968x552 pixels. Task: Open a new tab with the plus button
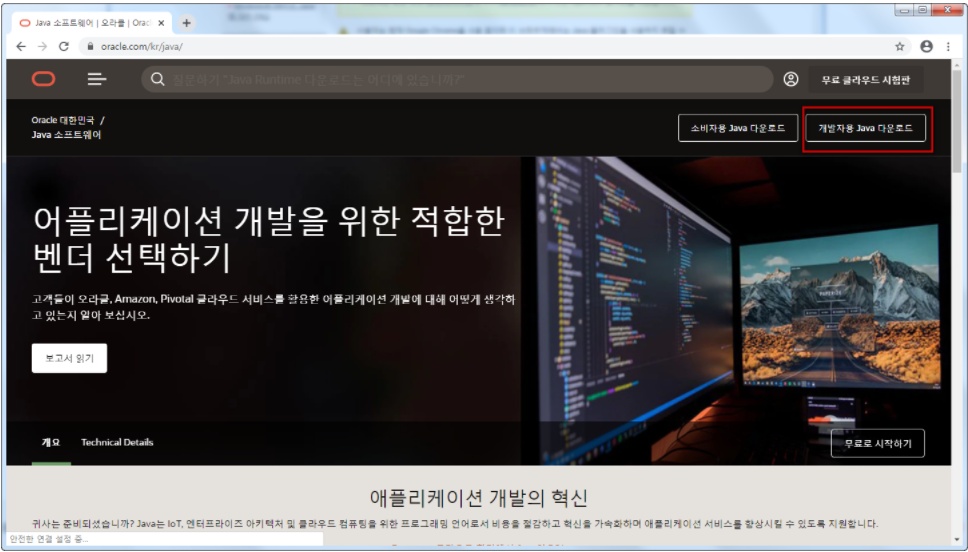click(x=186, y=23)
